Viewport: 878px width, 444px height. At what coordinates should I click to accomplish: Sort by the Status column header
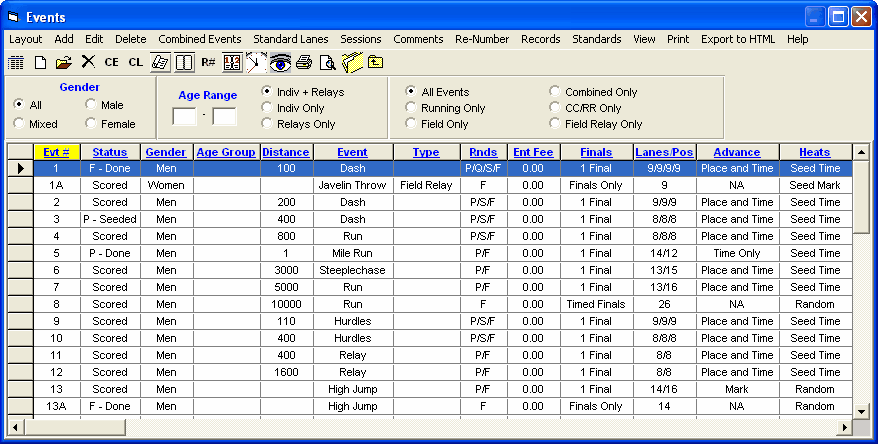[110, 152]
